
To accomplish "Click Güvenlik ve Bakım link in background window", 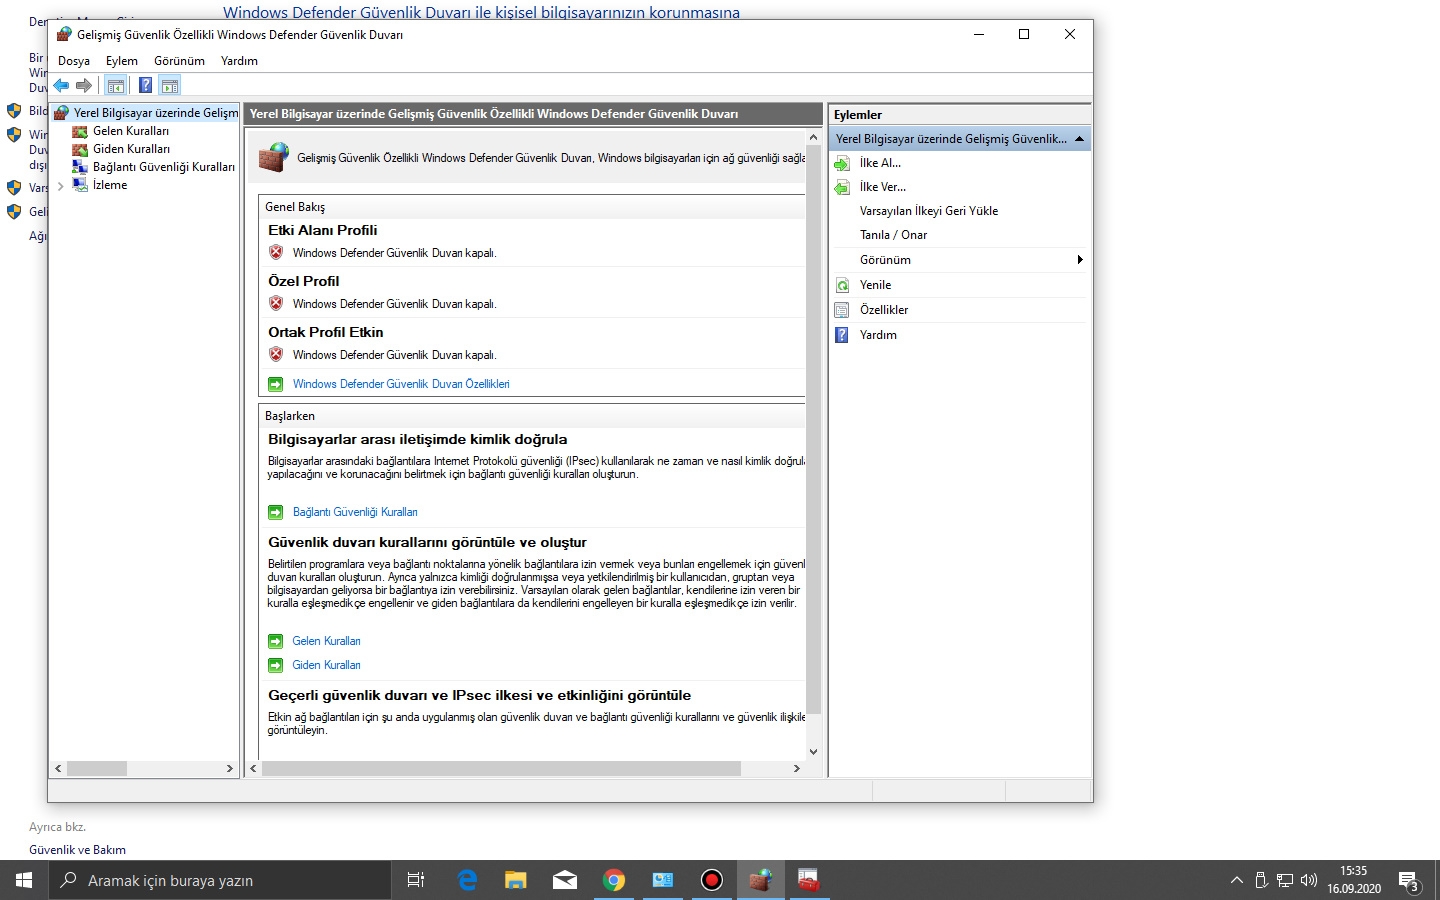I will 77,850.
